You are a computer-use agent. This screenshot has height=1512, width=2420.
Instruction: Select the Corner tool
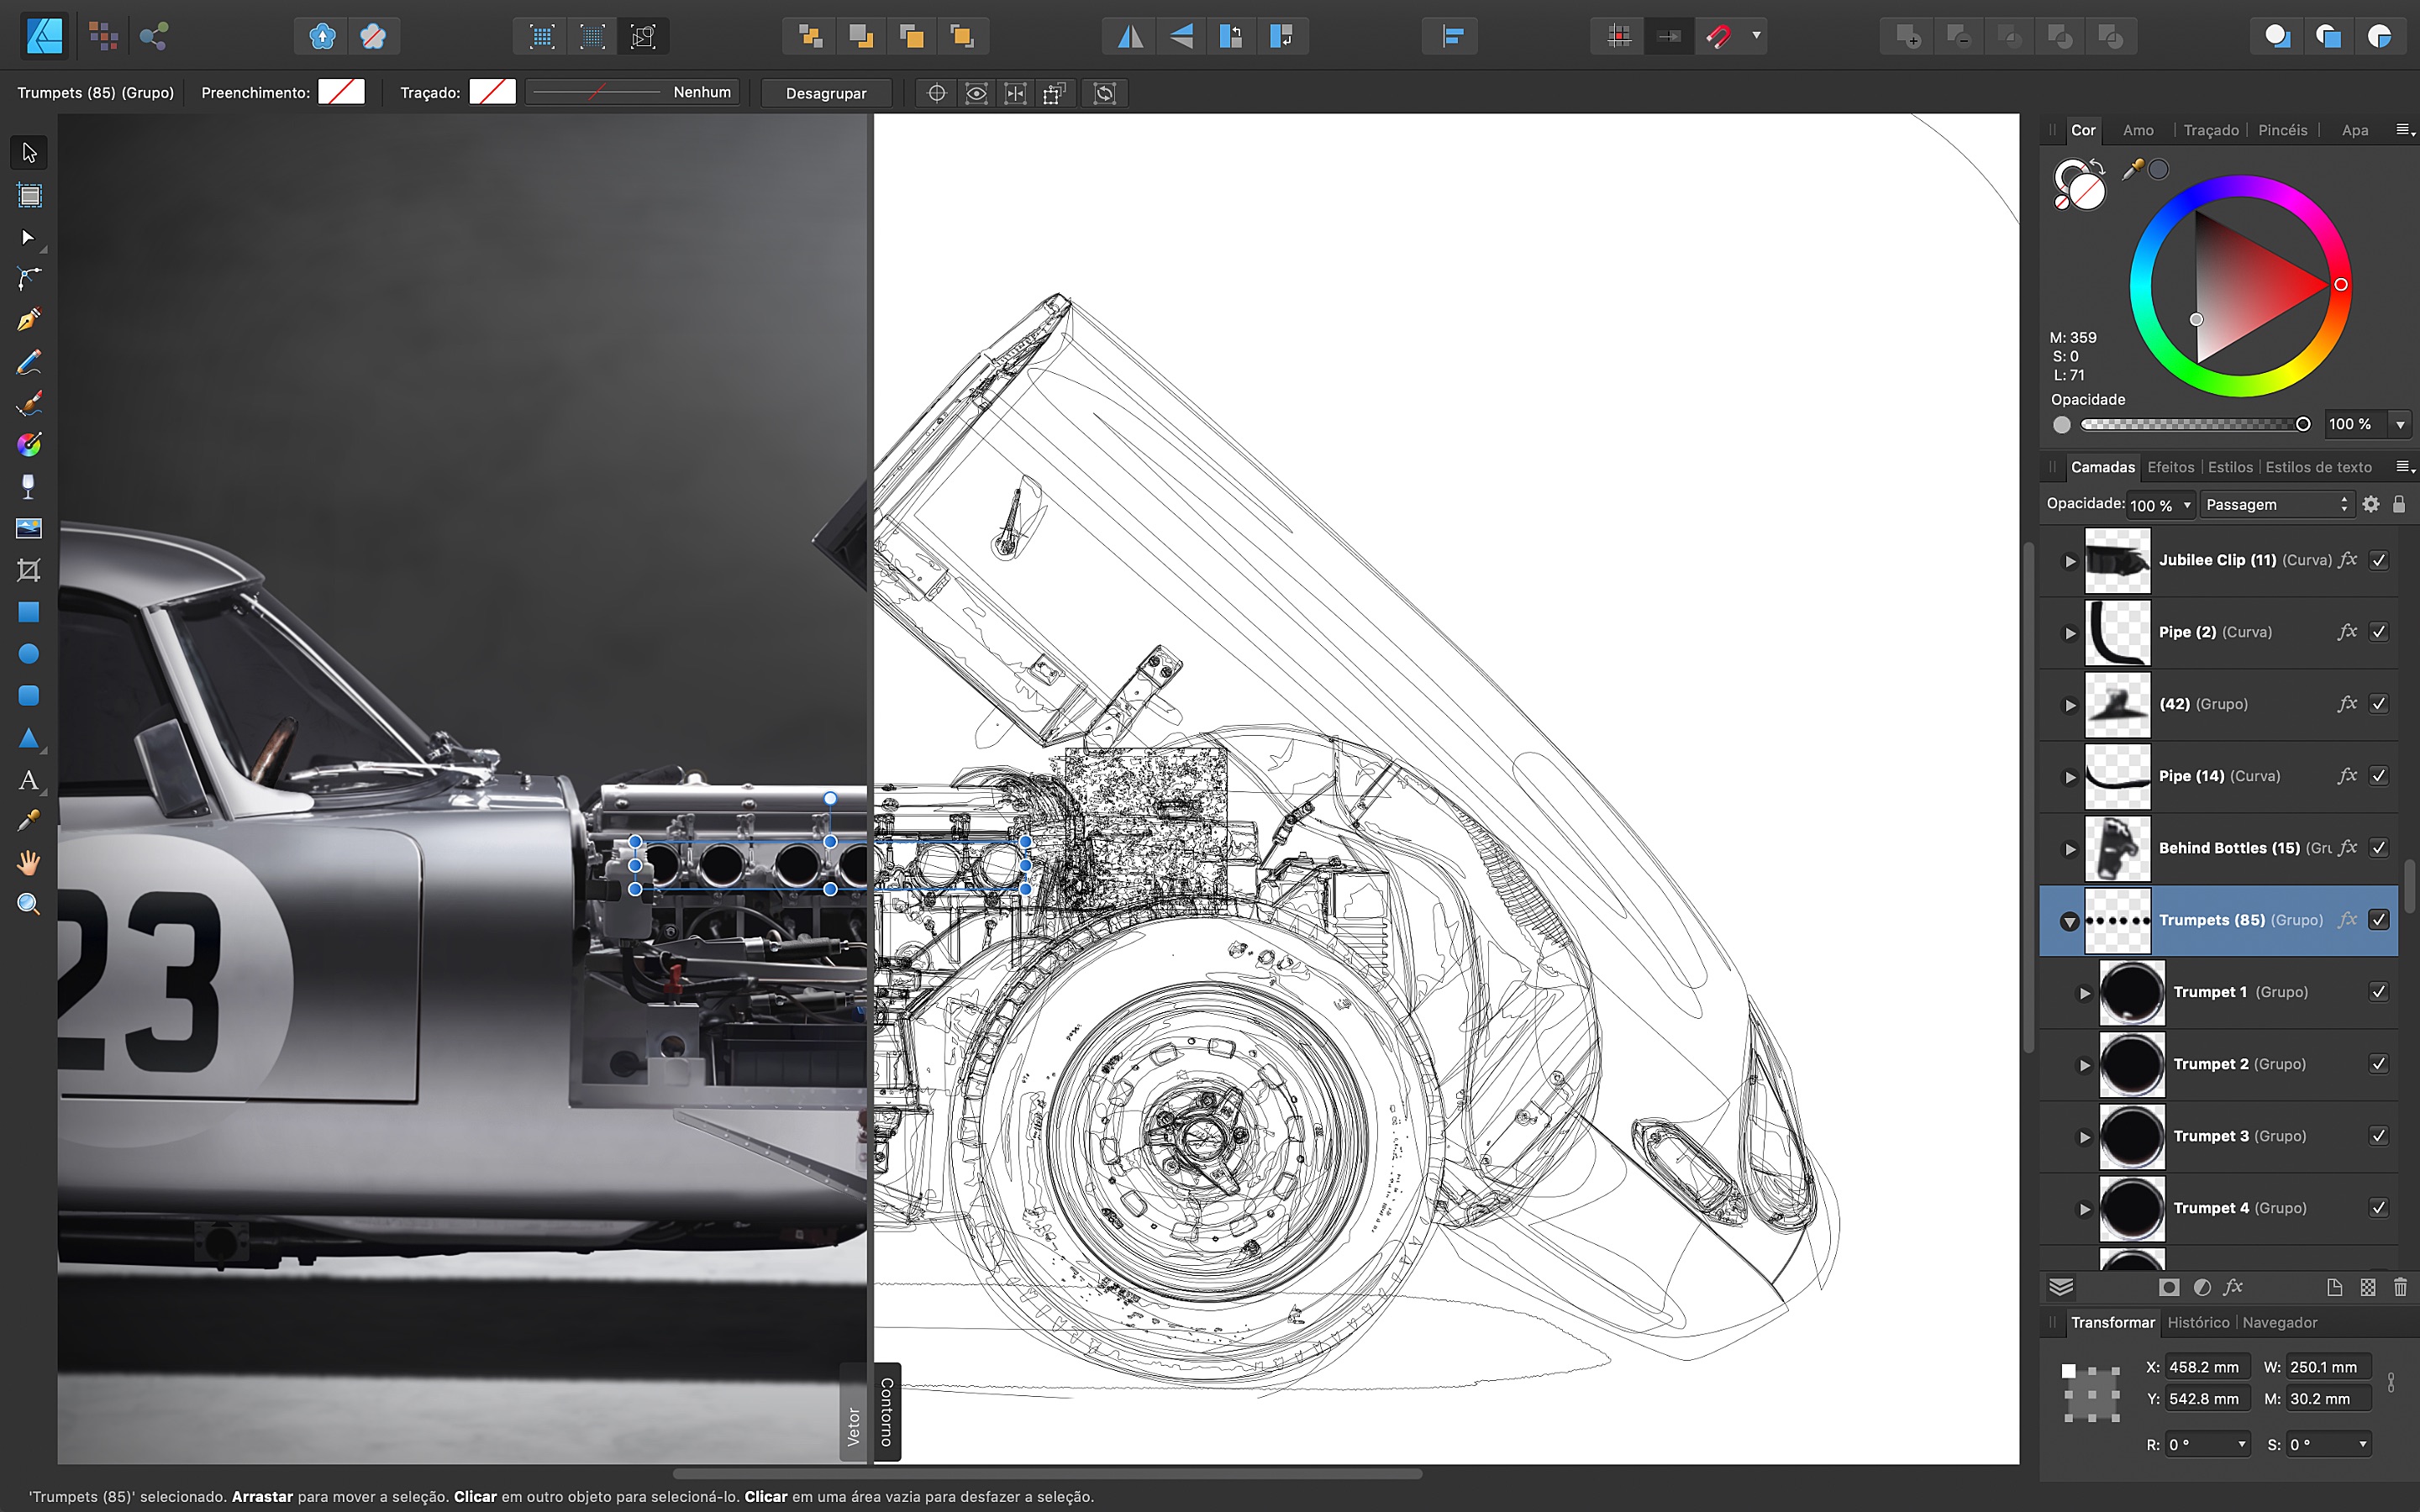click(x=29, y=278)
